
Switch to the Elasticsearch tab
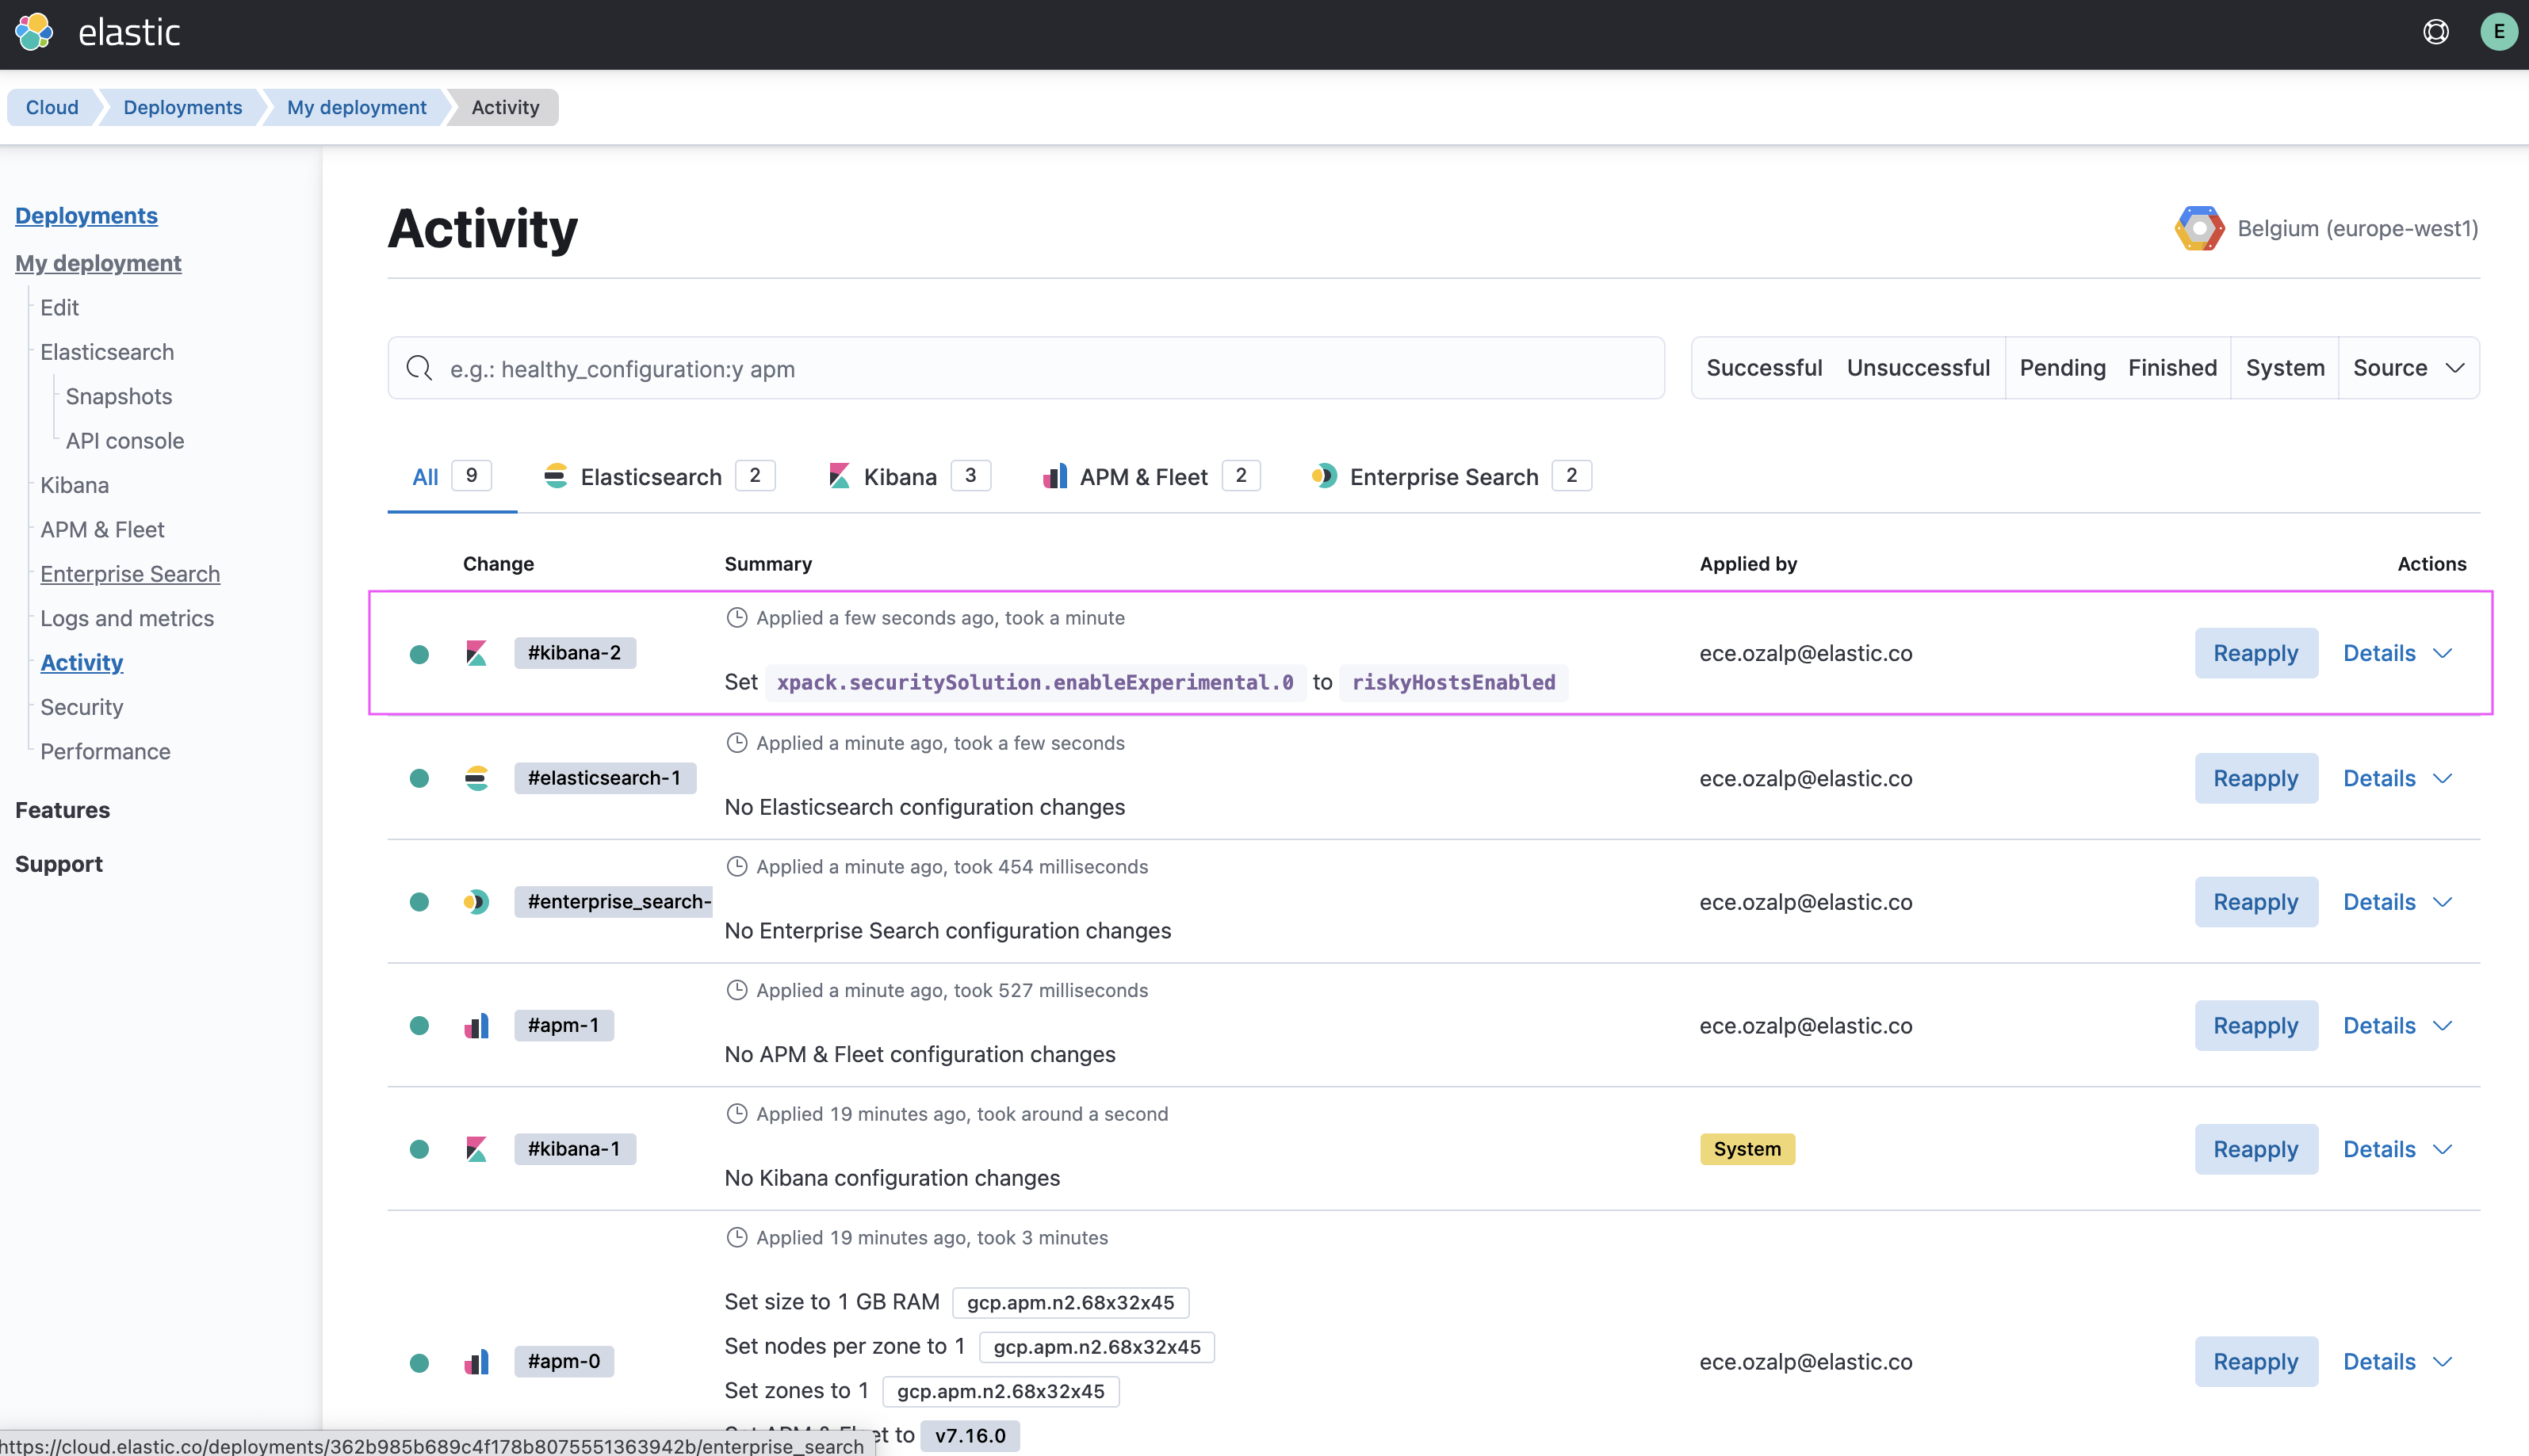pyautogui.click(x=659, y=477)
